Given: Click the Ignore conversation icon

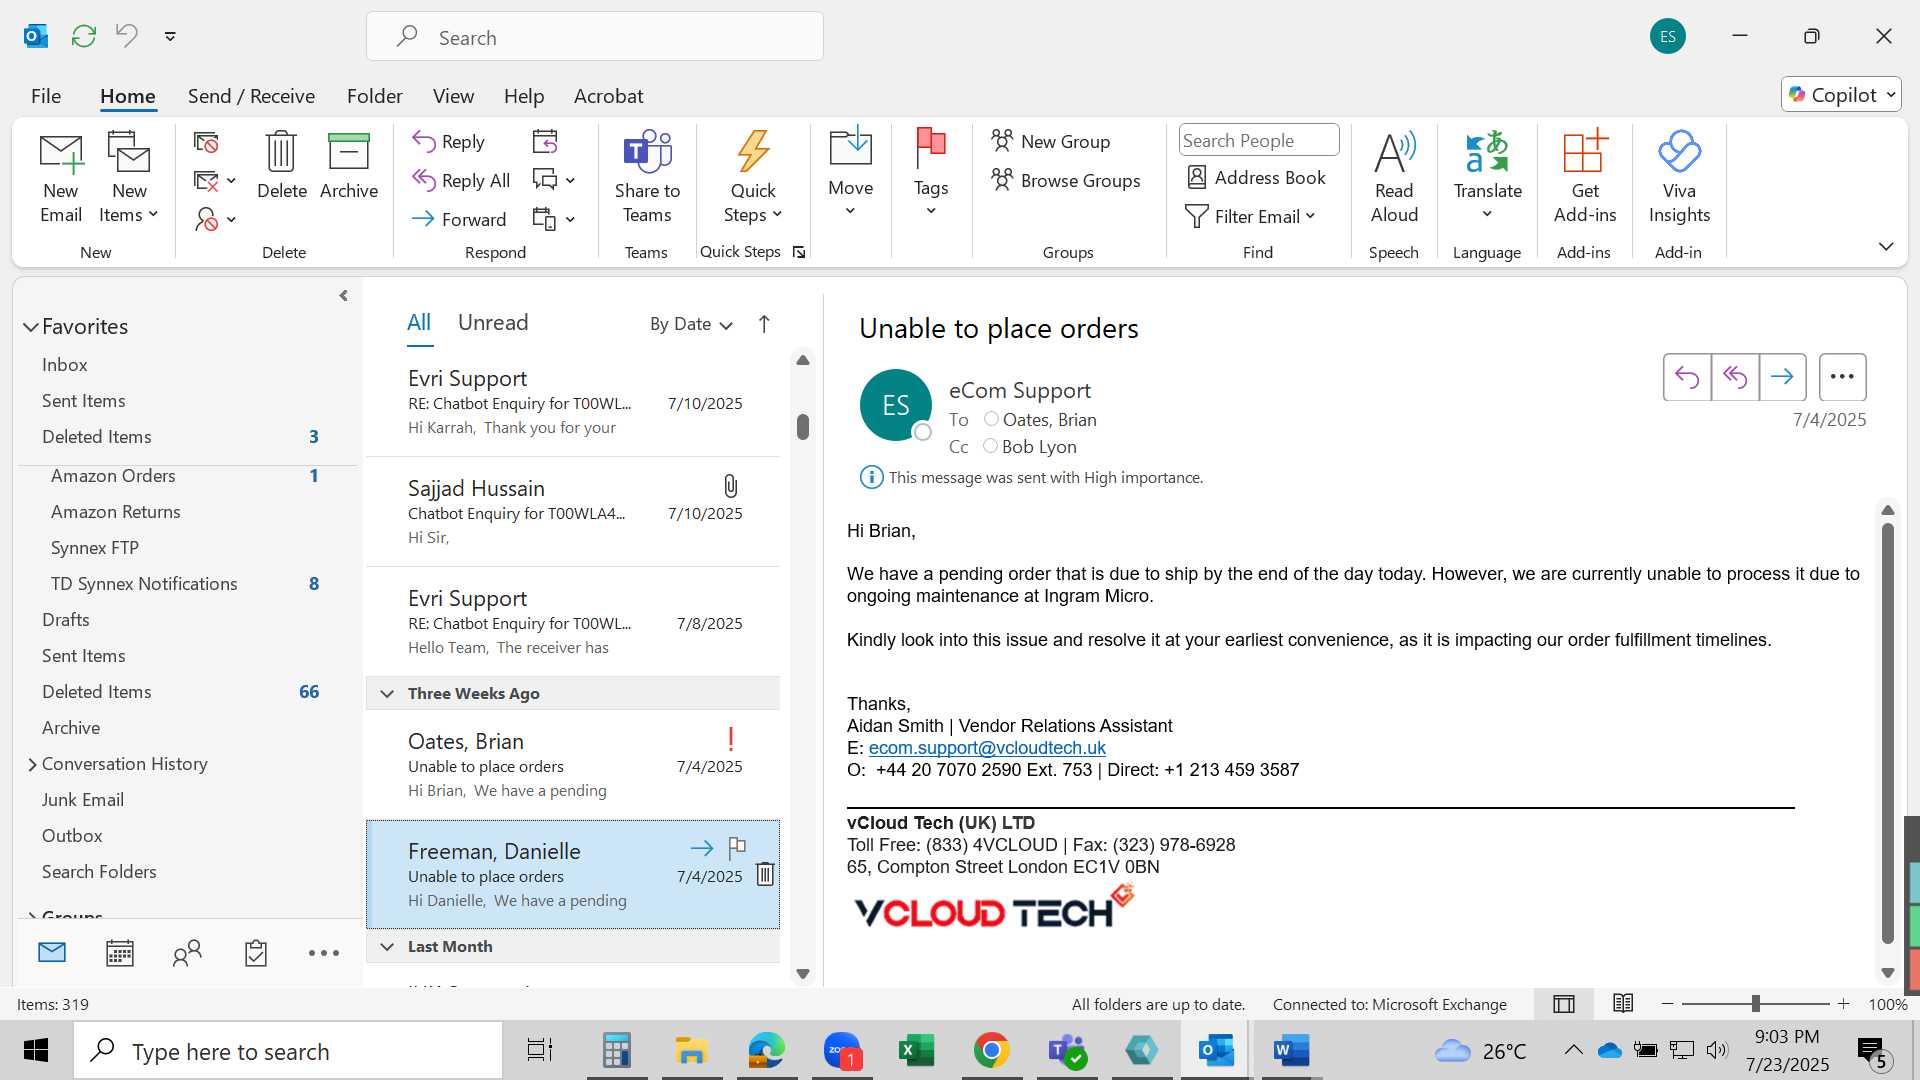Looking at the screenshot, I should (206, 143).
